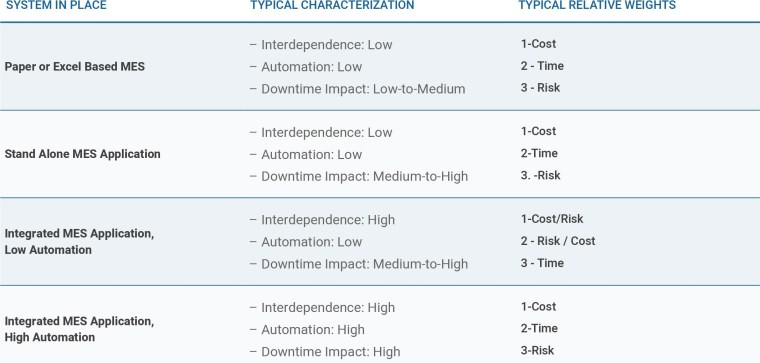Select 2 - Time in Paper MES row
The image size is (760, 363).
point(542,66)
